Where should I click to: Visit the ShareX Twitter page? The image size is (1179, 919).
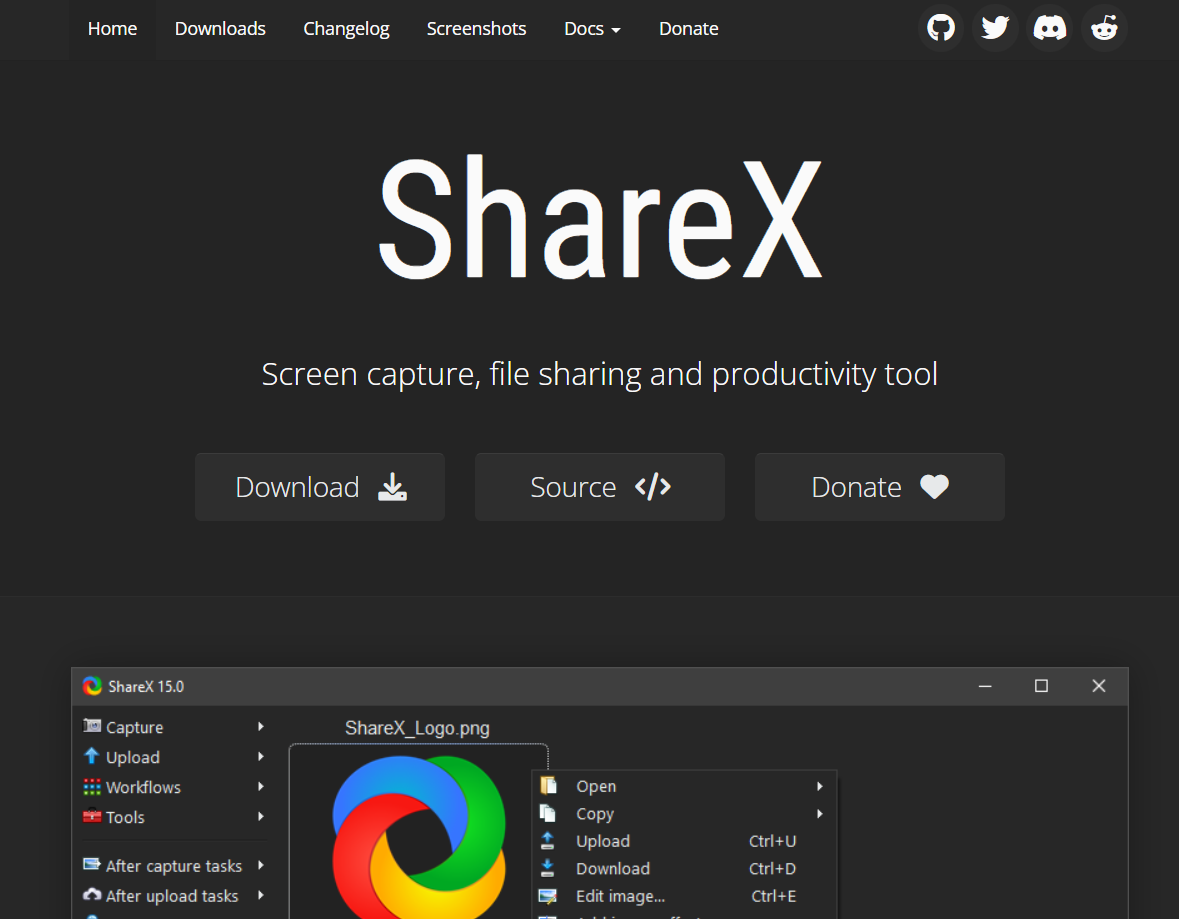[x=995, y=28]
